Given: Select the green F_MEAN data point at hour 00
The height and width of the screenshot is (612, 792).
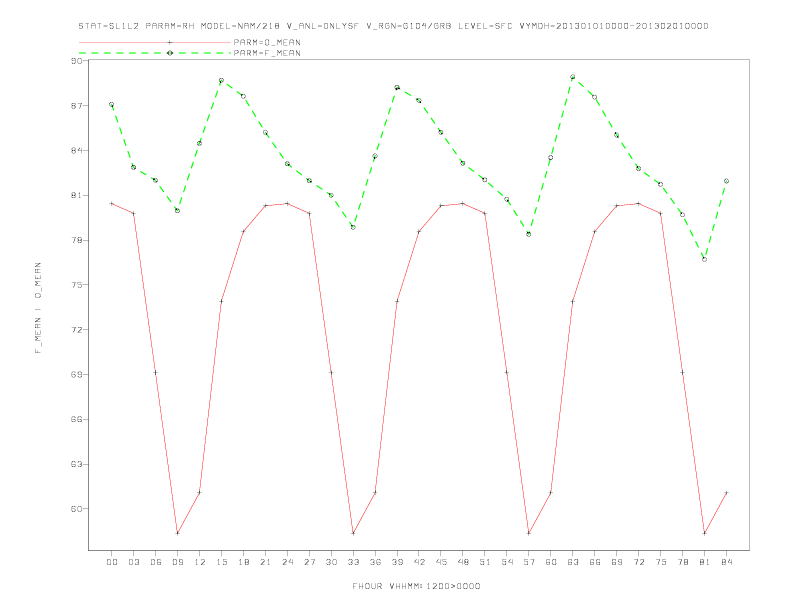Looking at the screenshot, I should tap(112, 105).
